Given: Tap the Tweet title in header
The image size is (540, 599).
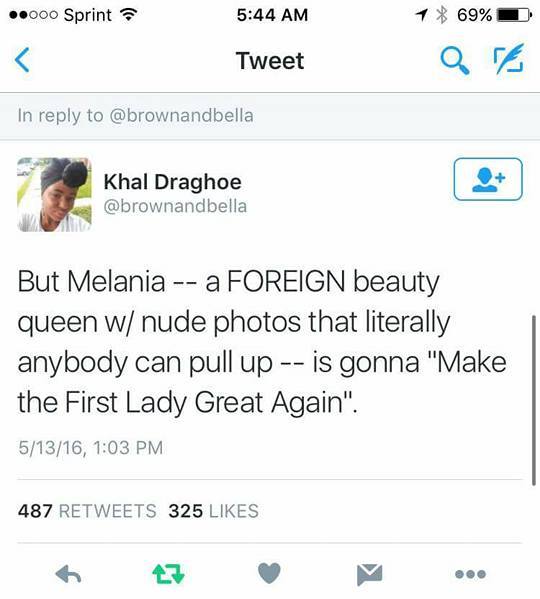Looking at the screenshot, I should coord(270,60).
